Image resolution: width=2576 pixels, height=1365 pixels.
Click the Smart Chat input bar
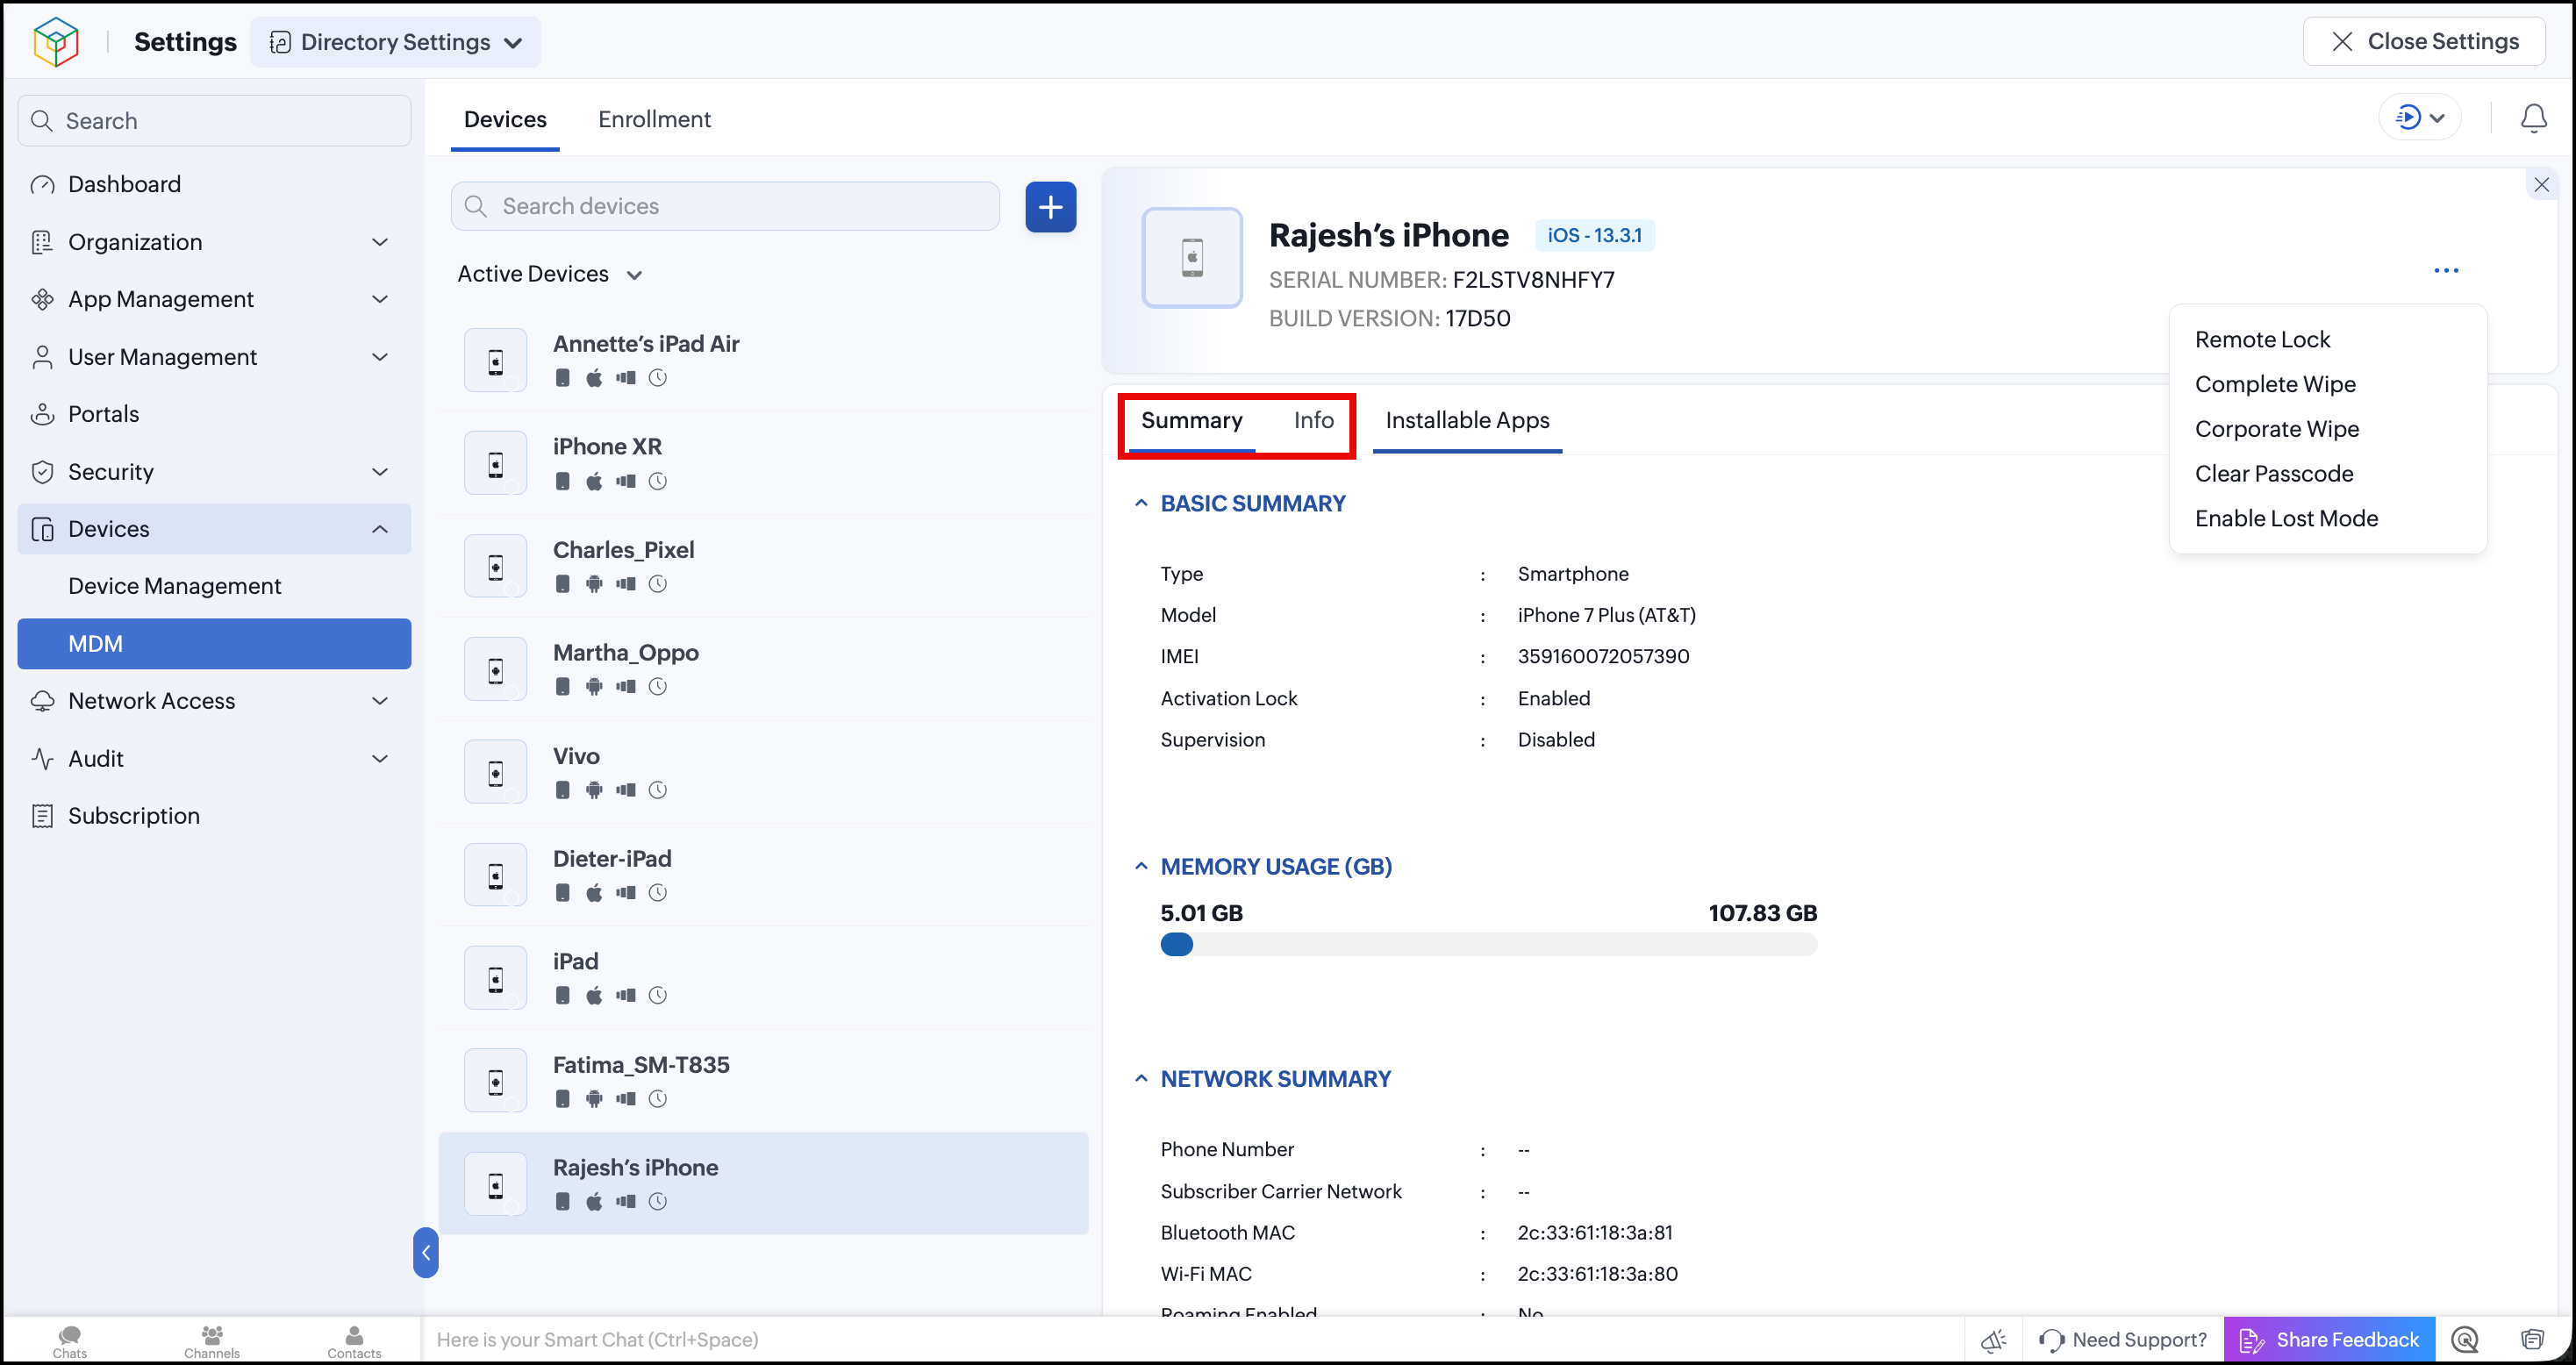coord(1192,1340)
